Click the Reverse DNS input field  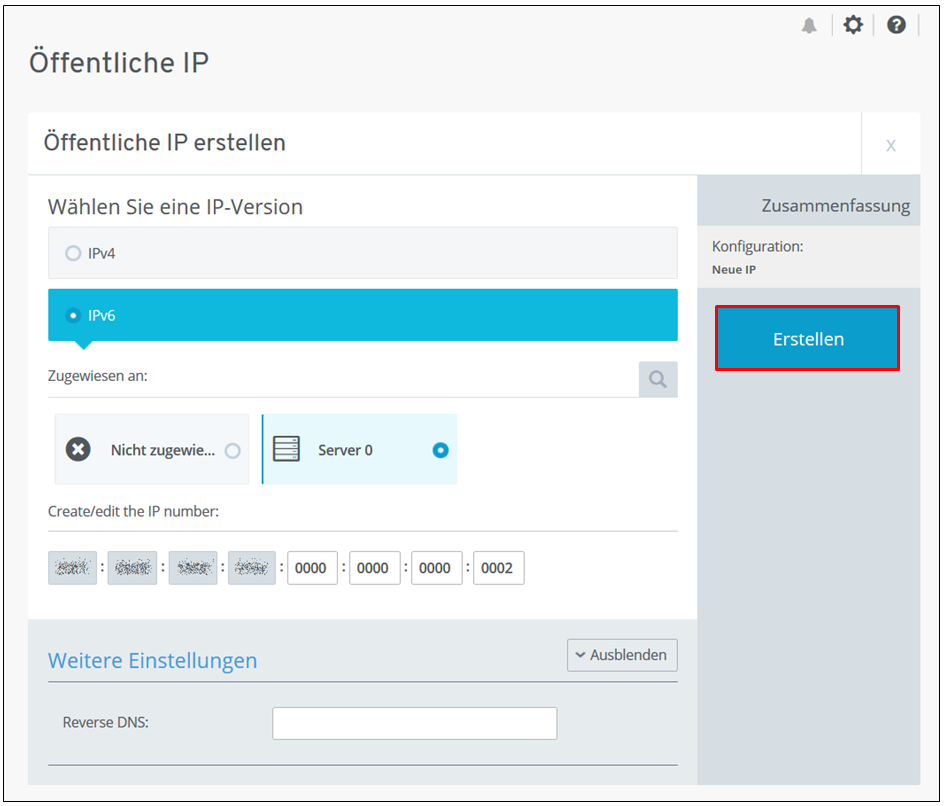tap(414, 723)
